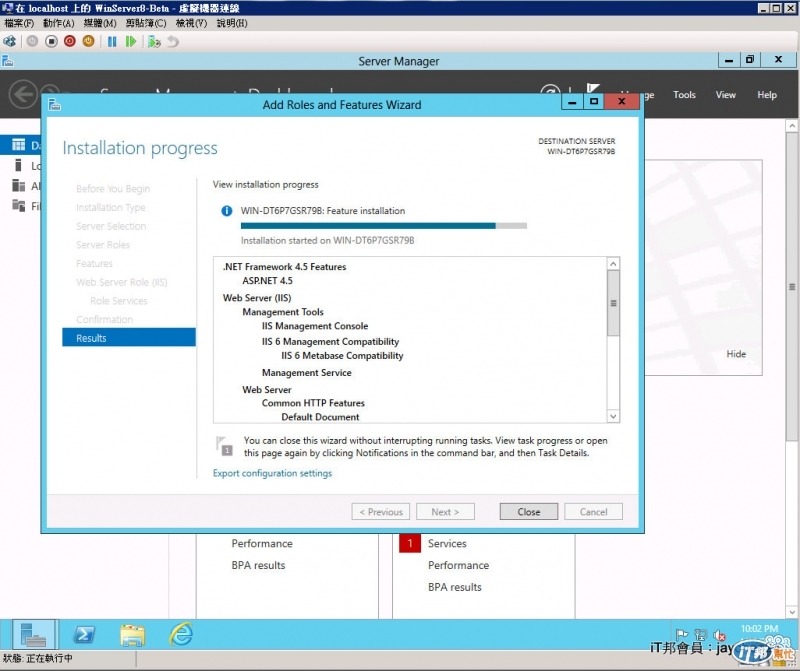Open the 媒體(M) menu
Image resolution: width=800 pixels, height=671 pixels.
(x=100, y=23)
